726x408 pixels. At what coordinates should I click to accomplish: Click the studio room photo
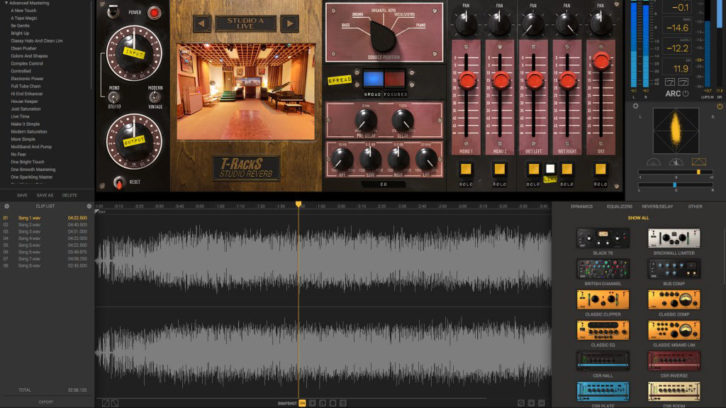click(x=246, y=92)
